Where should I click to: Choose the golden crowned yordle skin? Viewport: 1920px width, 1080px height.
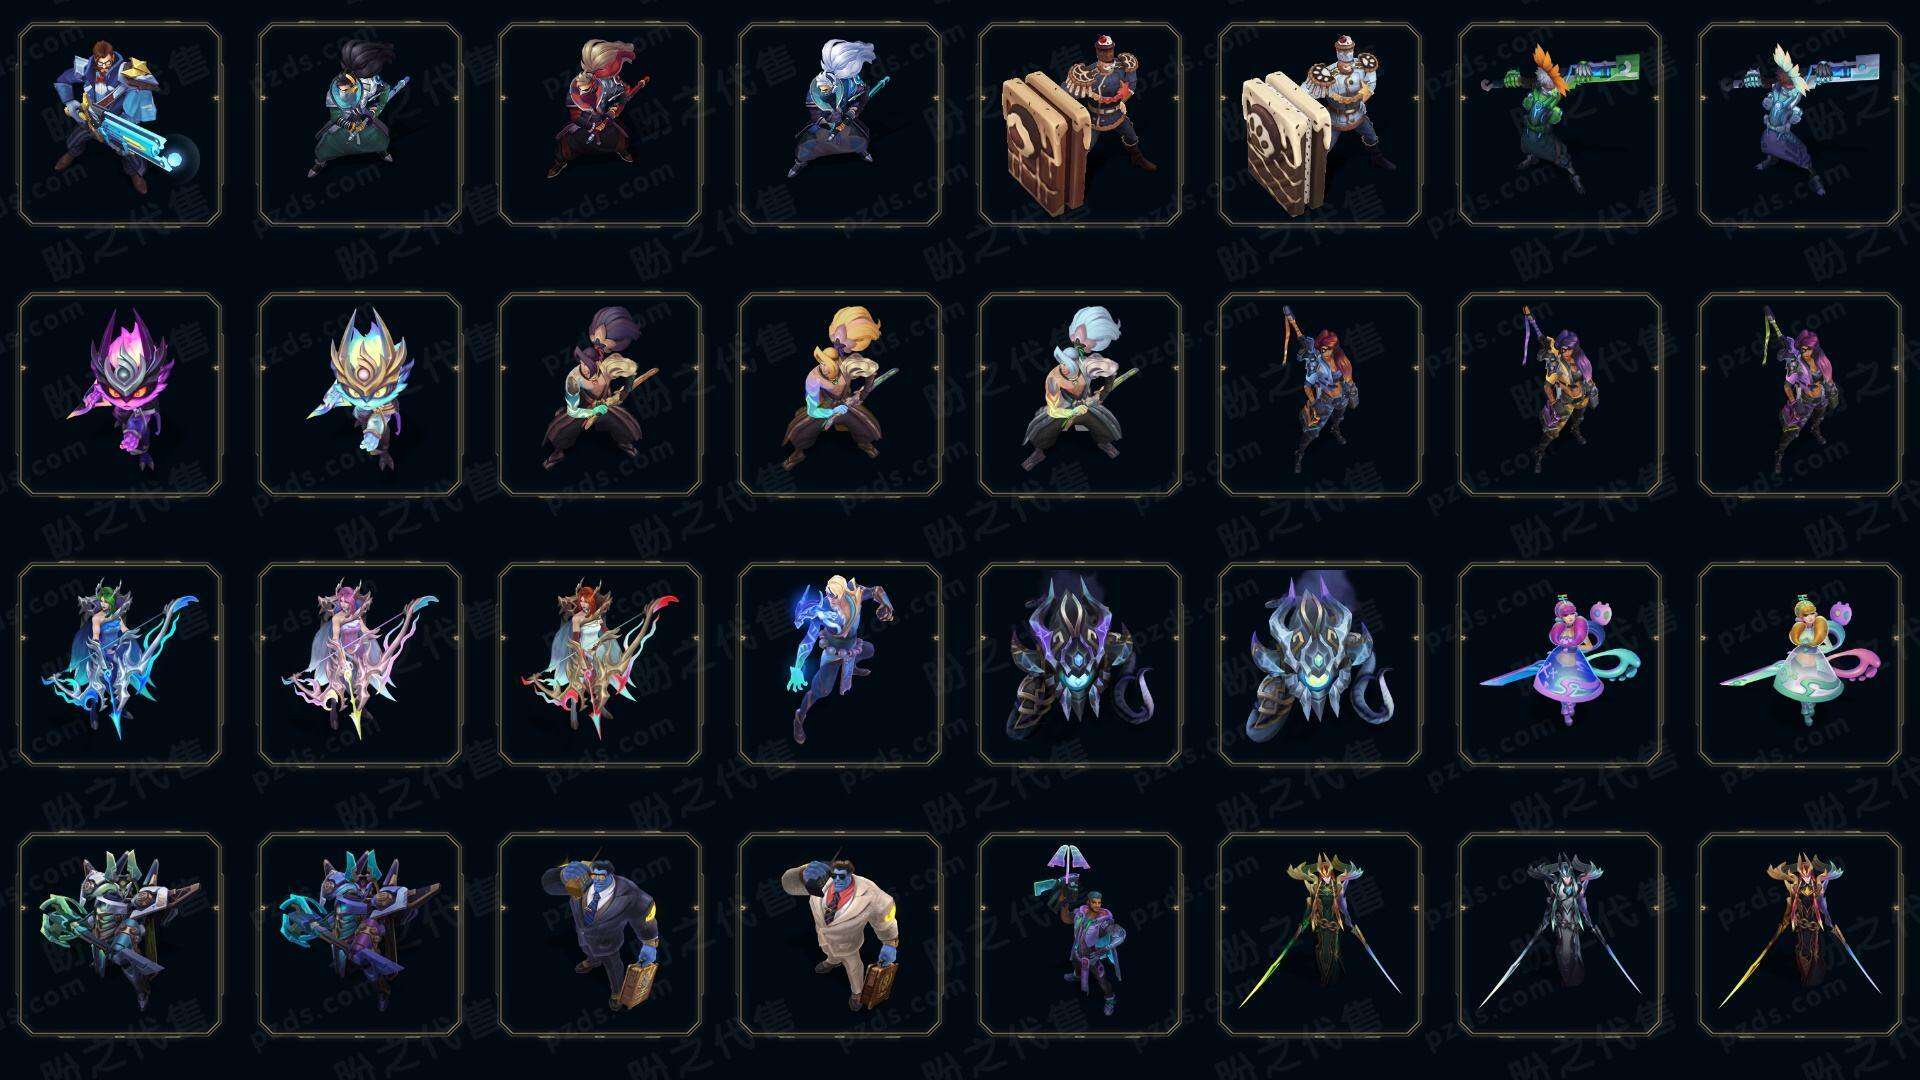coord(360,394)
